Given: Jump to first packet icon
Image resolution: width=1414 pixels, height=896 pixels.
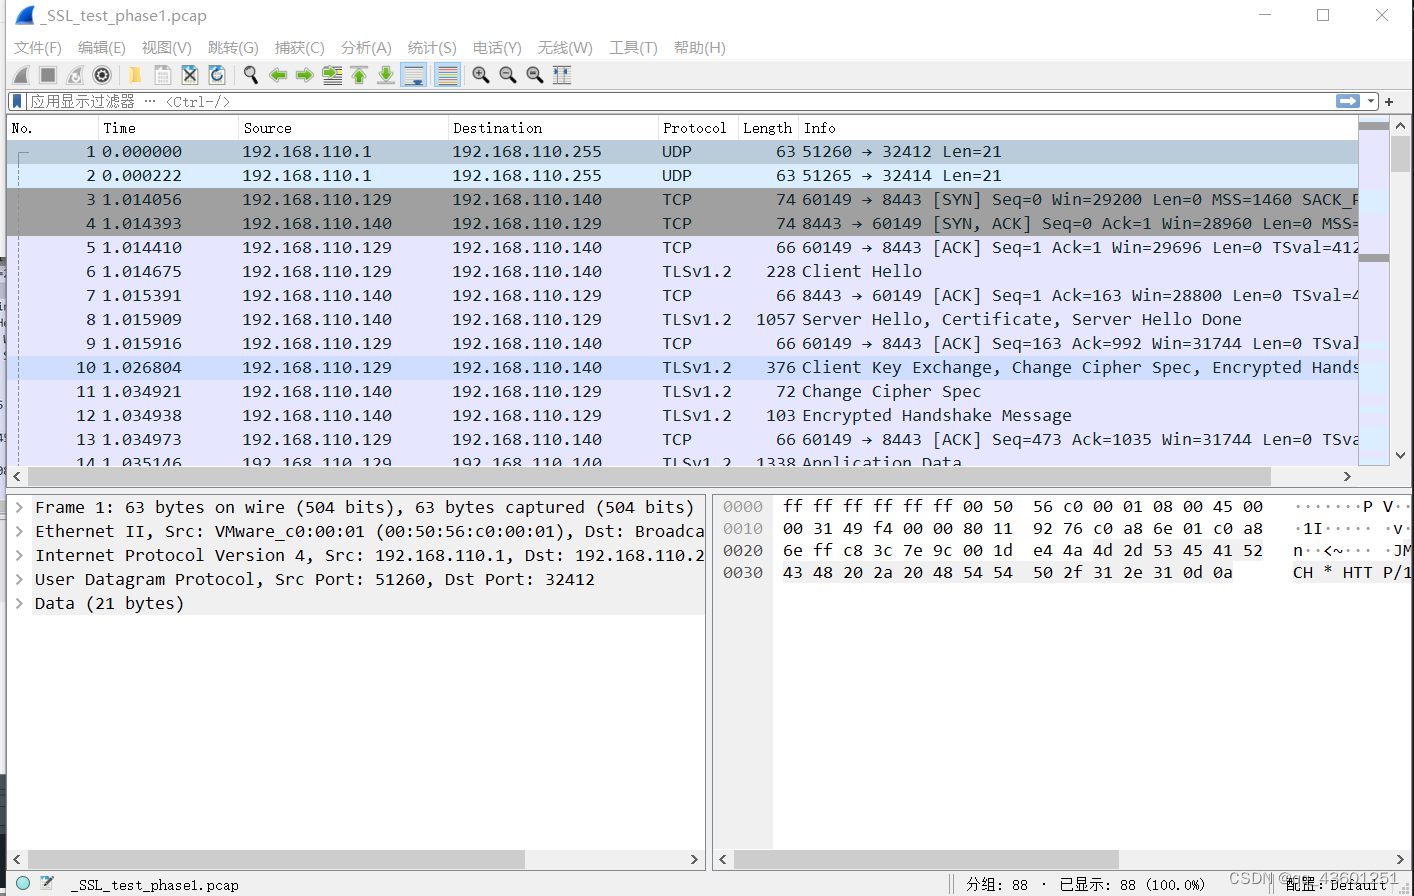Looking at the screenshot, I should tap(359, 75).
